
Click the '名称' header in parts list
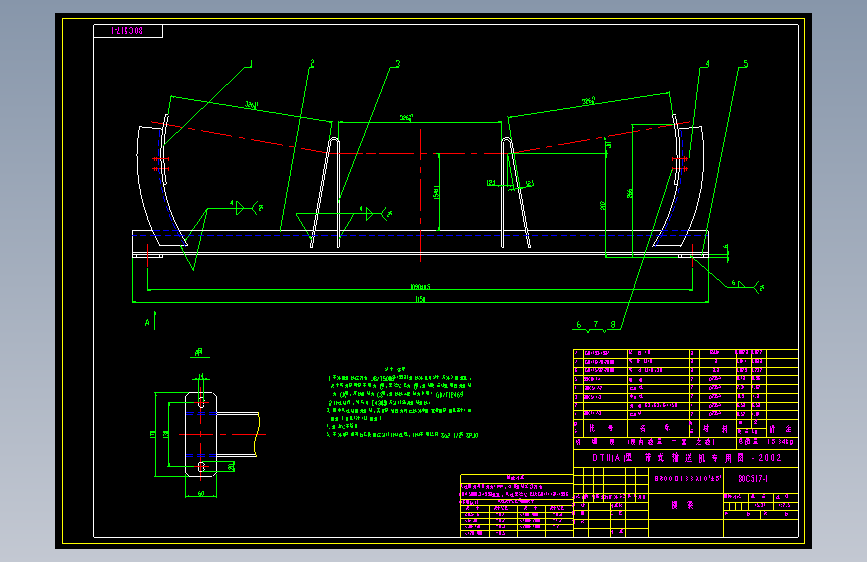click(655, 428)
